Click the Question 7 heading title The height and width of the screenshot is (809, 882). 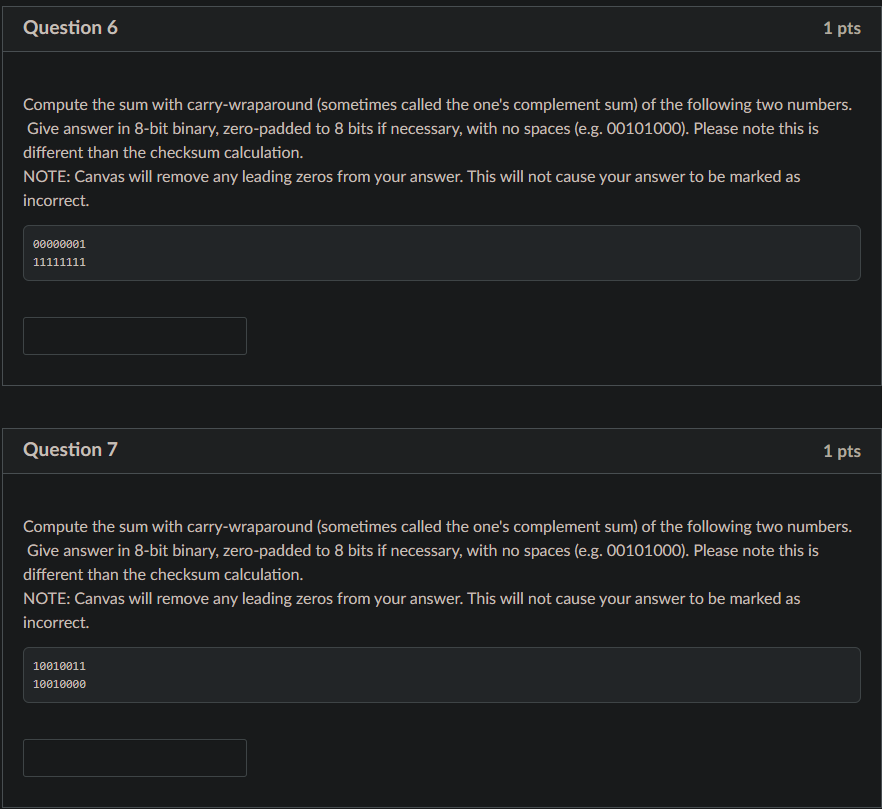click(70, 450)
